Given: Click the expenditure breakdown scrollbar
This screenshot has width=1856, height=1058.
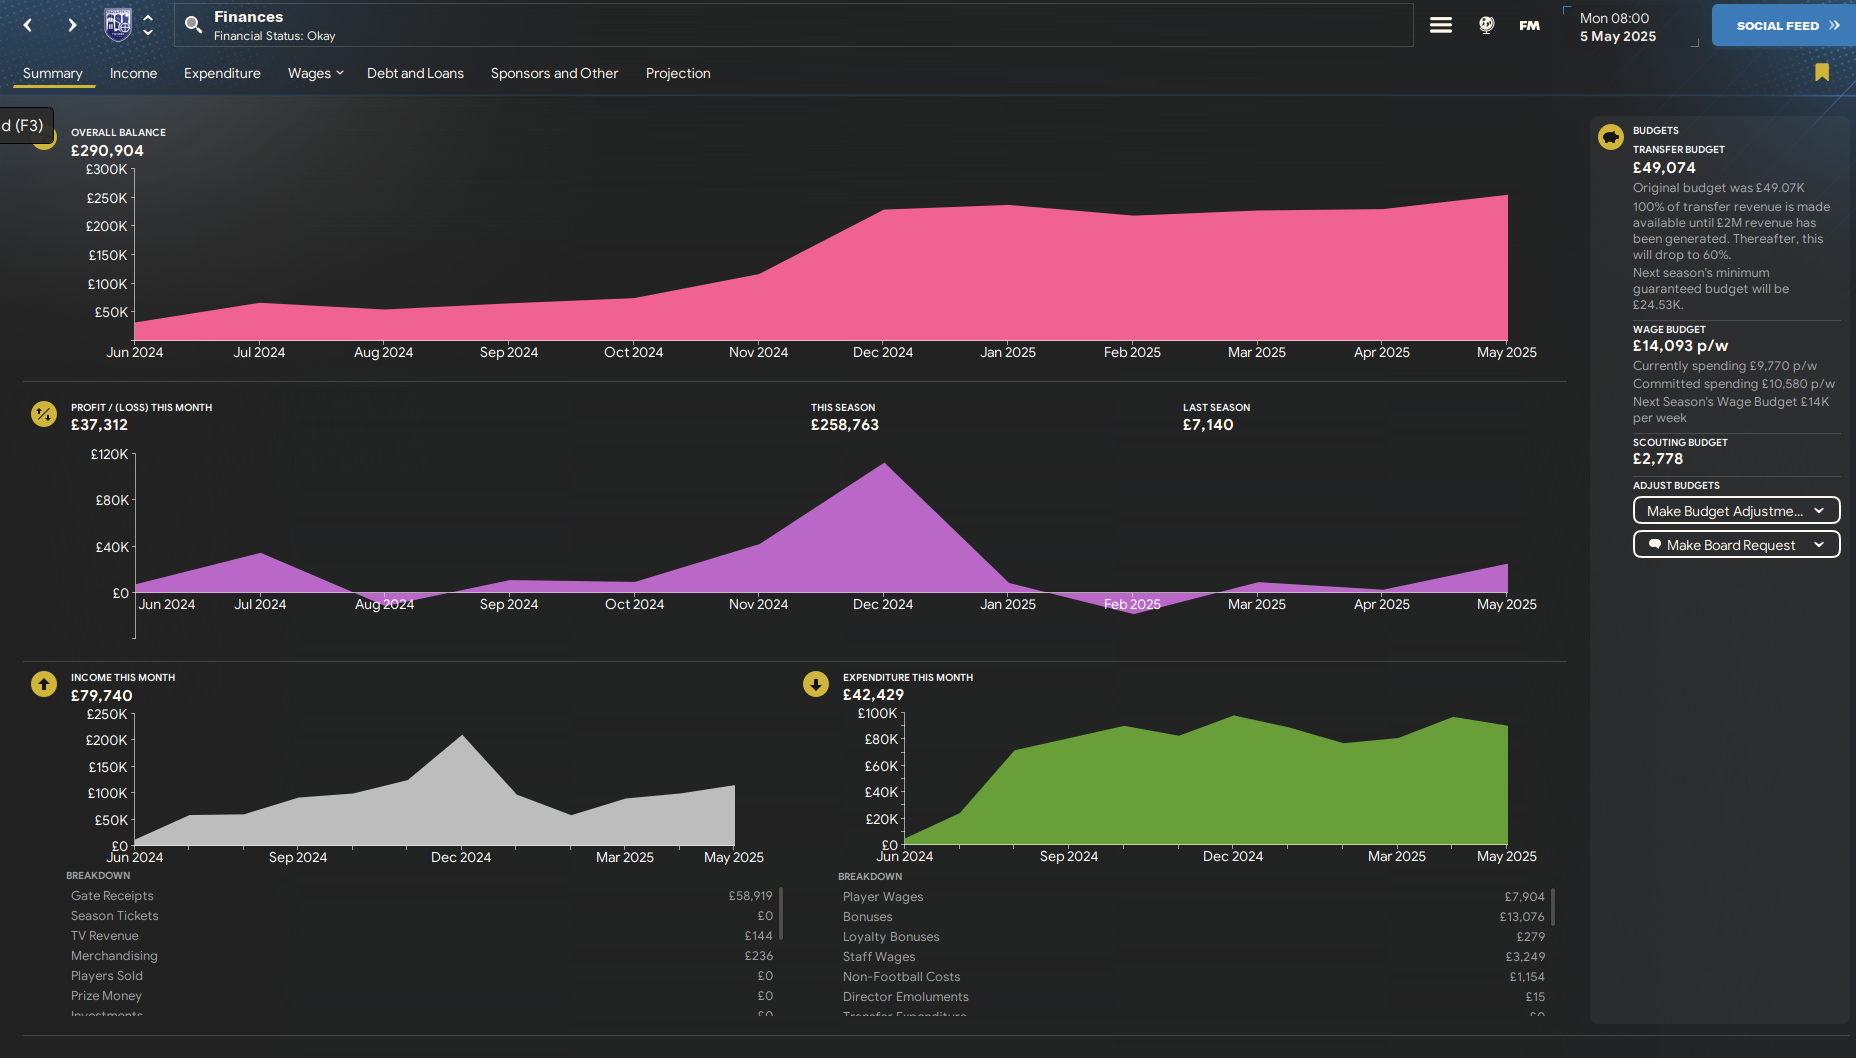Looking at the screenshot, I should coord(1553,906).
